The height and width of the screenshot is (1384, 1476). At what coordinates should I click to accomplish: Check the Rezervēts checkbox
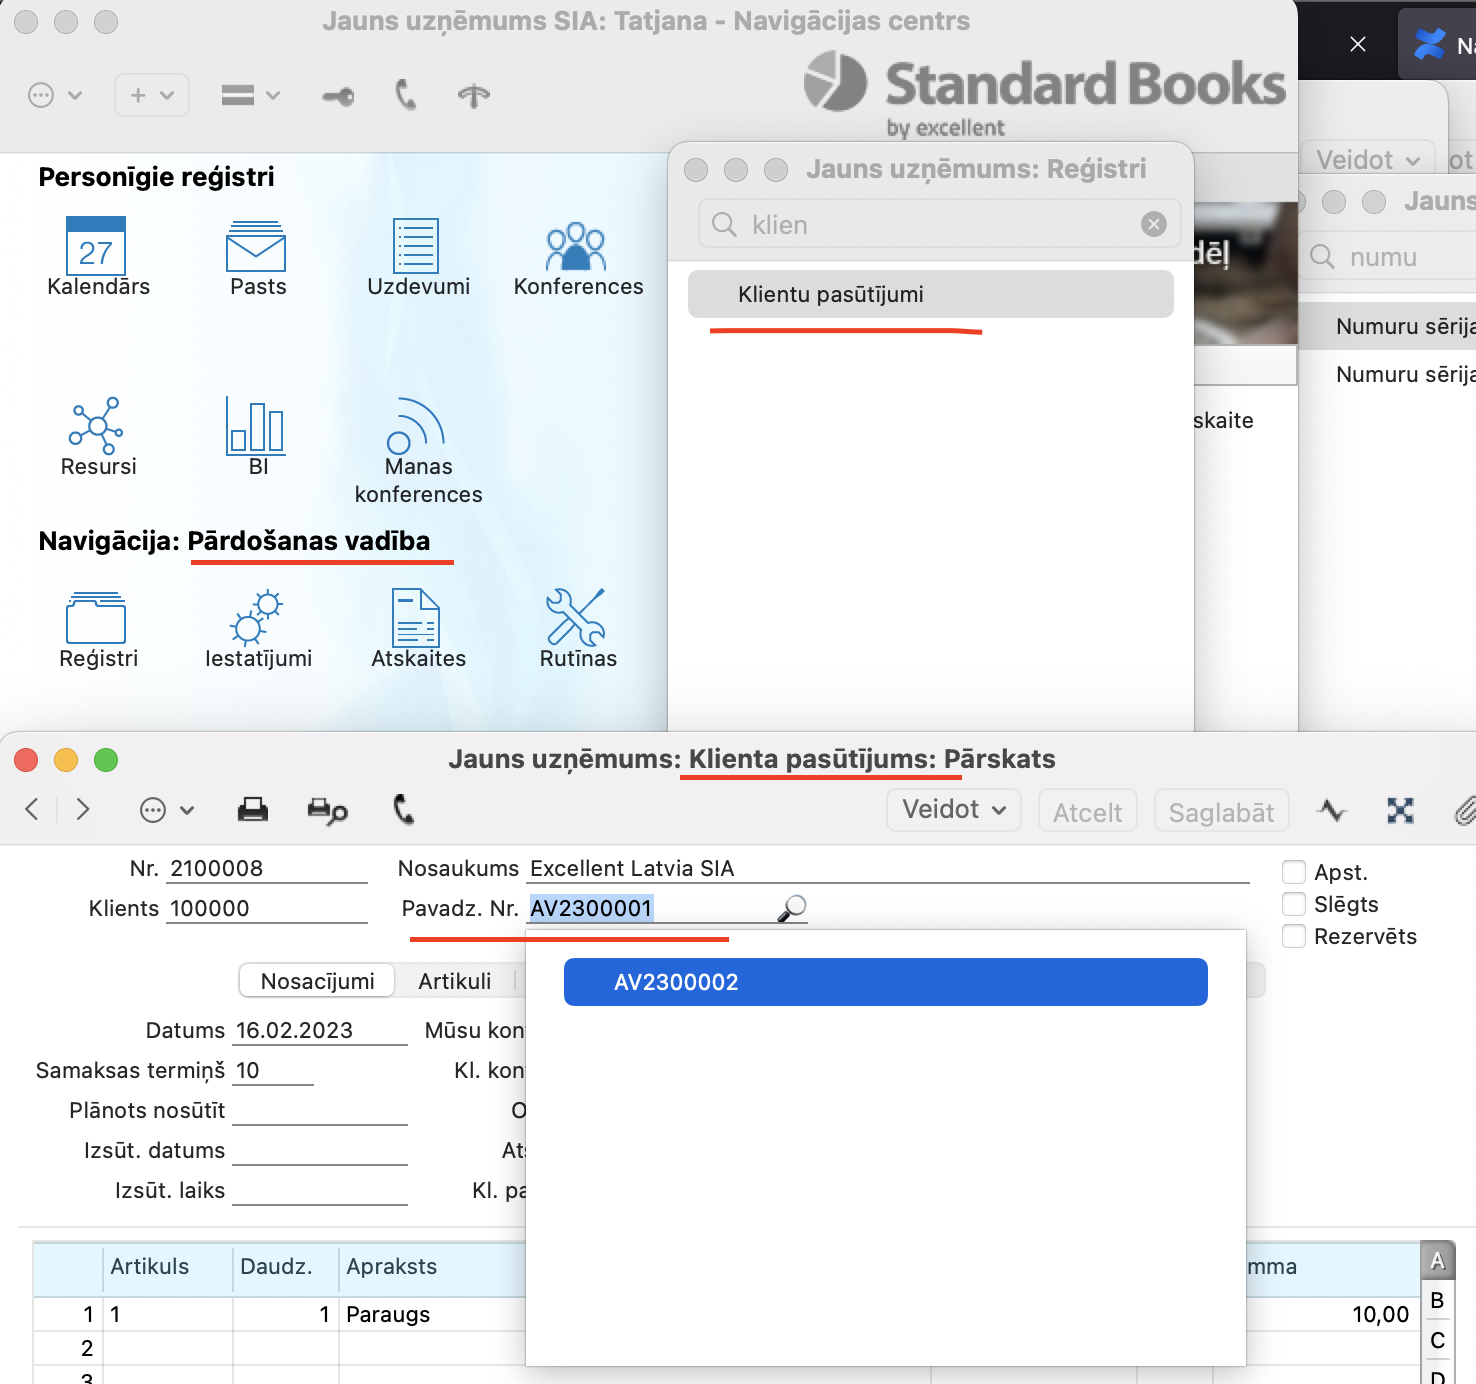click(x=1294, y=936)
